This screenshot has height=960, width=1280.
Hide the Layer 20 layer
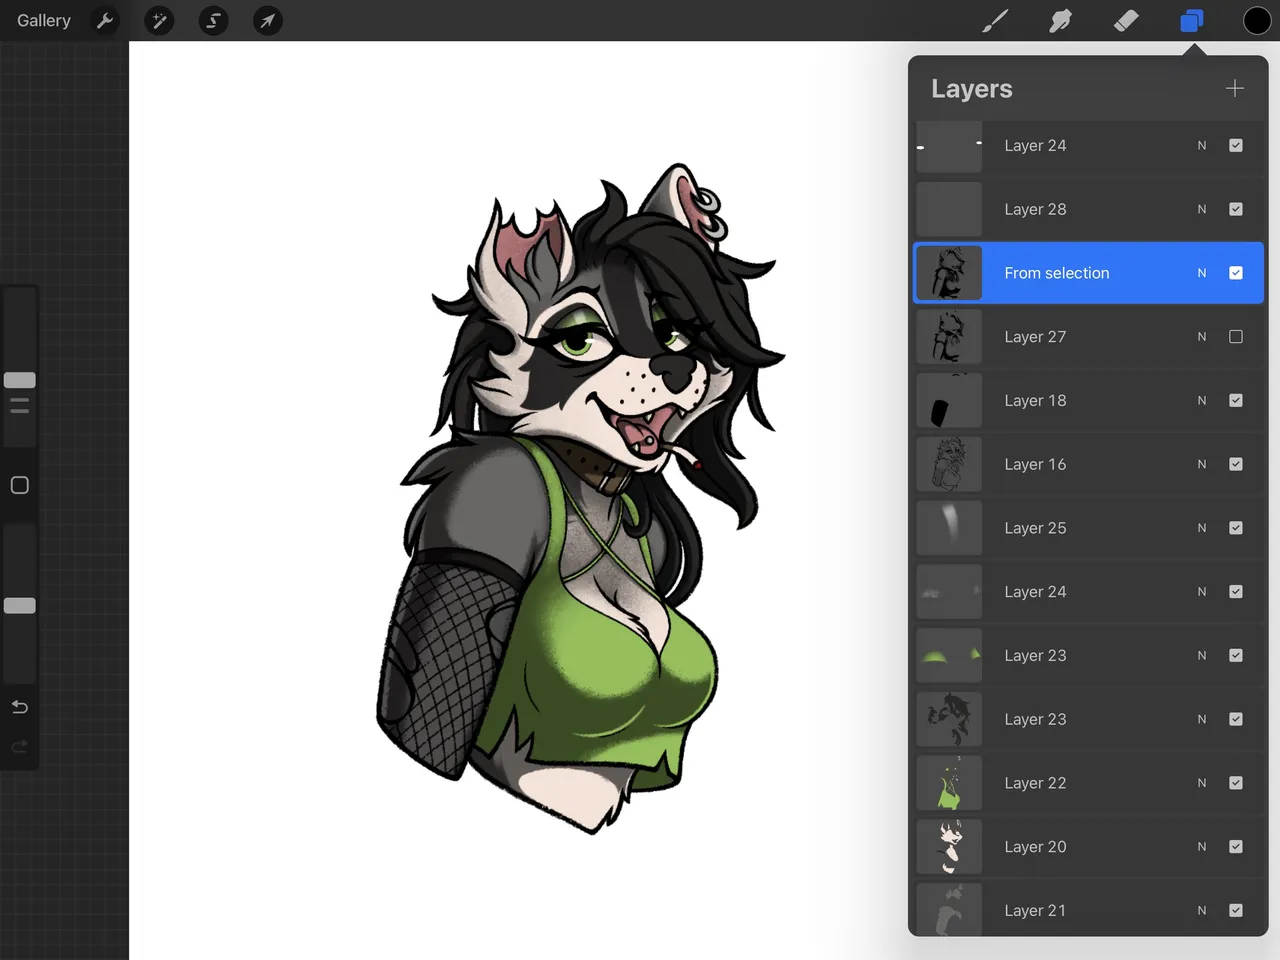tap(1236, 847)
